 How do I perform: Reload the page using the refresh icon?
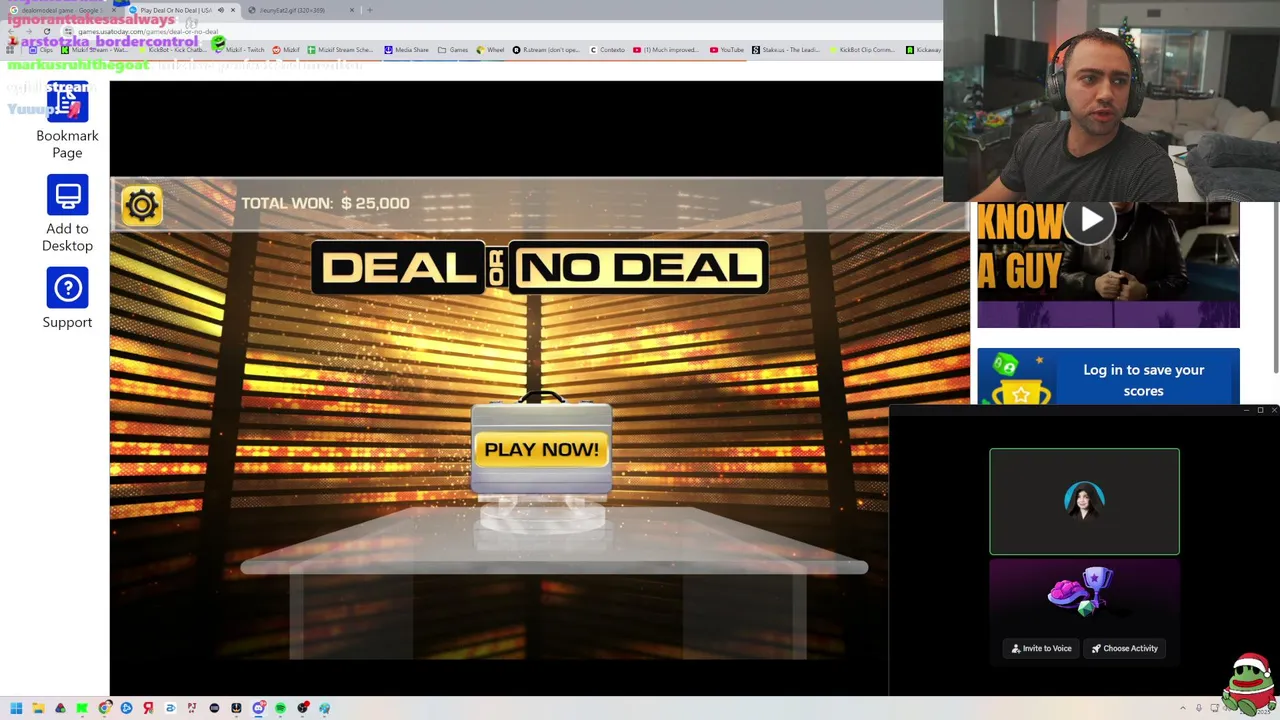pyautogui.click(x=46, y=32)
